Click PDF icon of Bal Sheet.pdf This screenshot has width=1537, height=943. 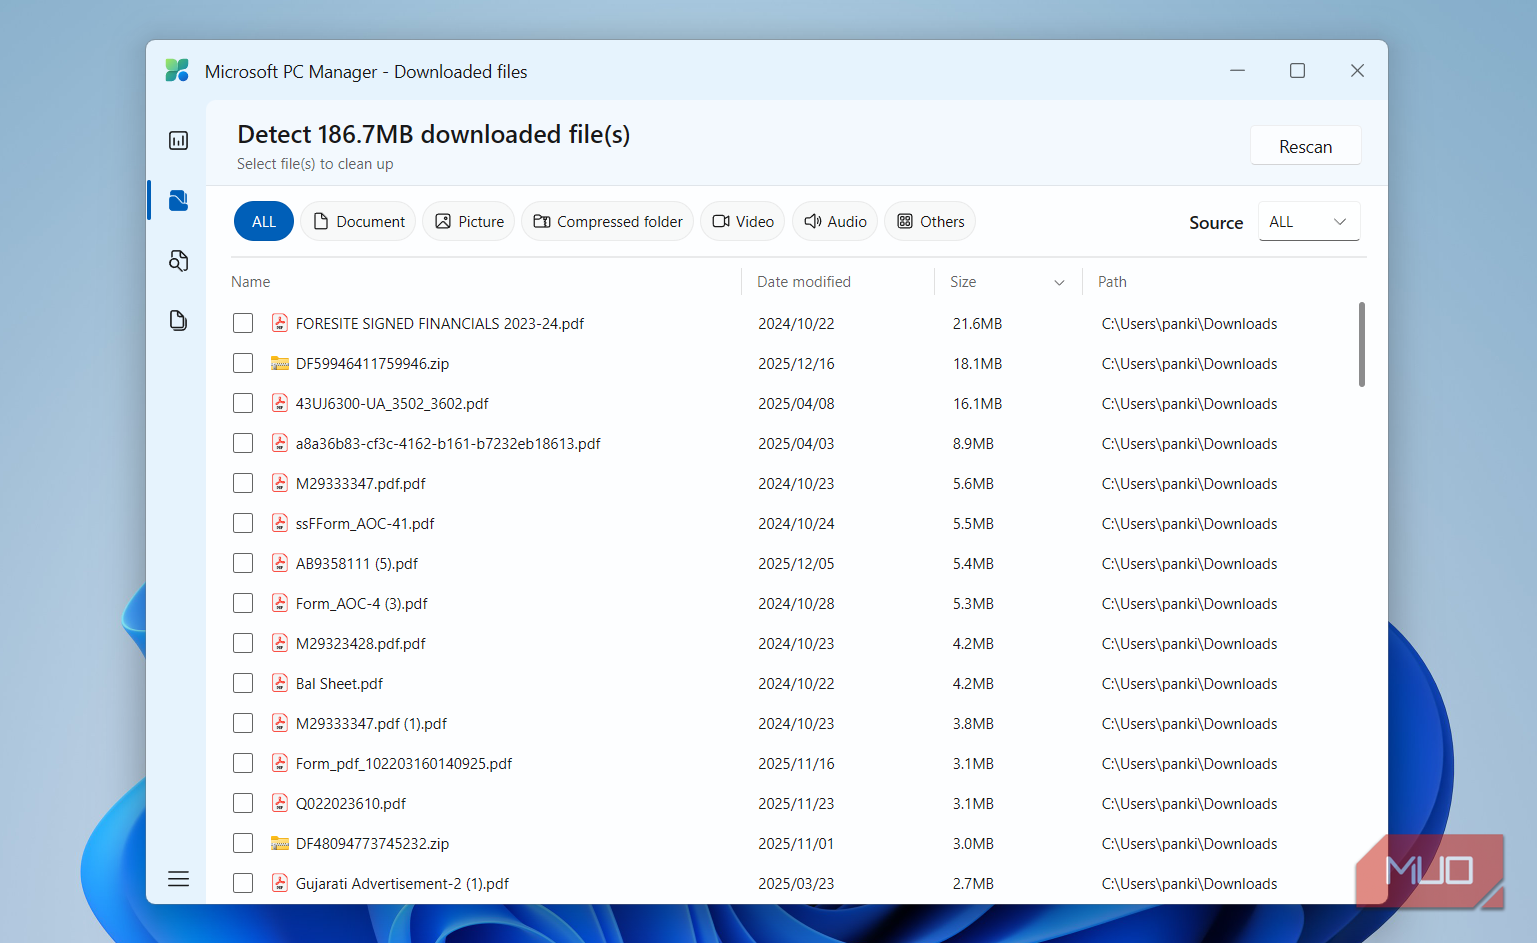(x=280, y=683)
